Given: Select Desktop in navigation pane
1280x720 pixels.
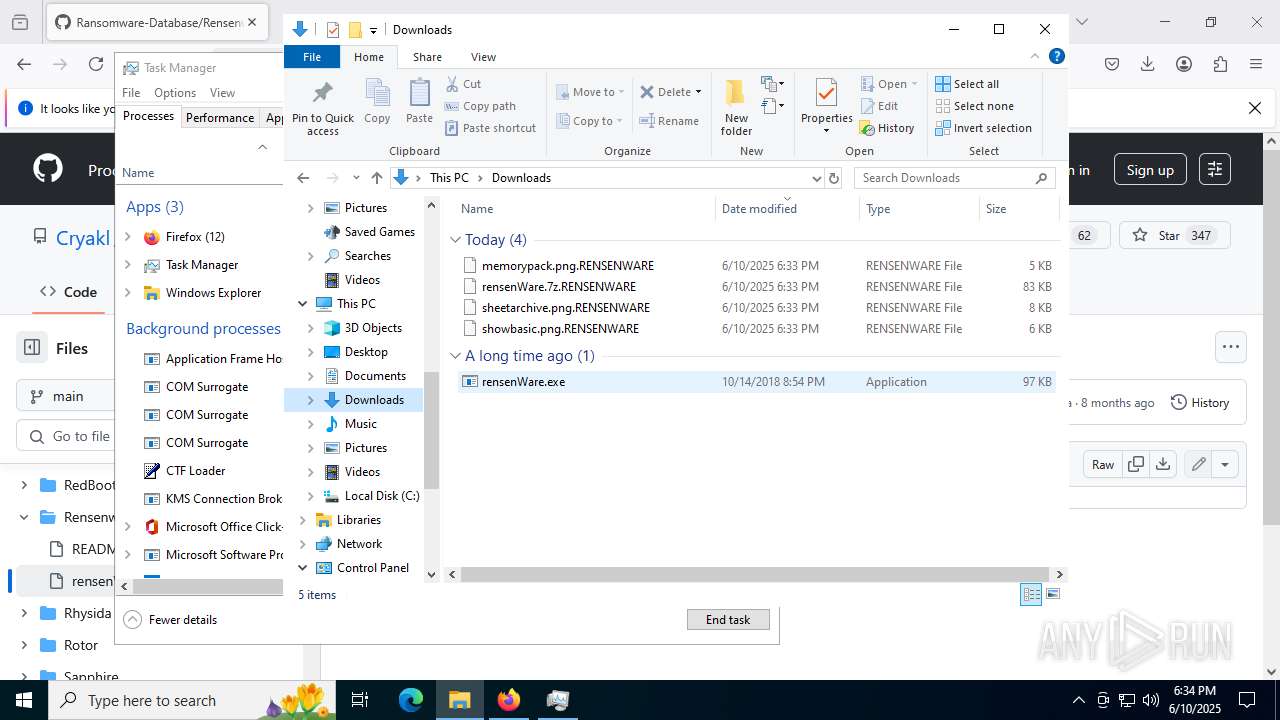Looking at the screenshot, I should click(x=366, y=352).
